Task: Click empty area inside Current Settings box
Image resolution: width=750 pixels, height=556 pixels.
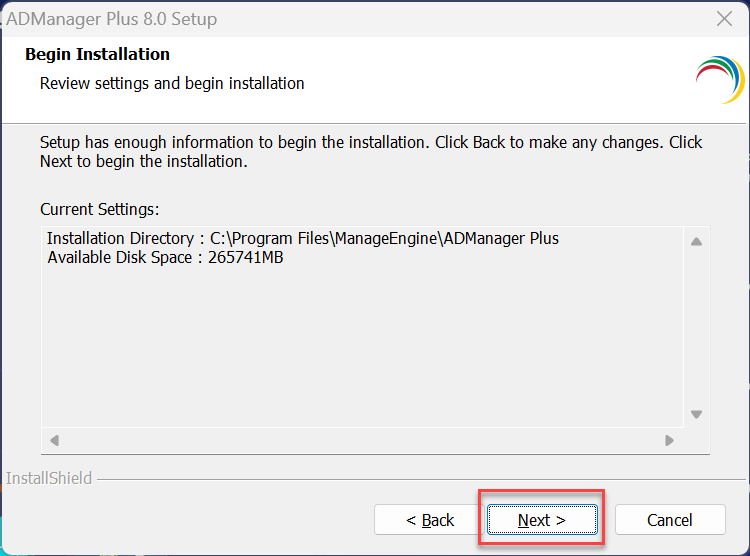Action: (x=360, y=350)
